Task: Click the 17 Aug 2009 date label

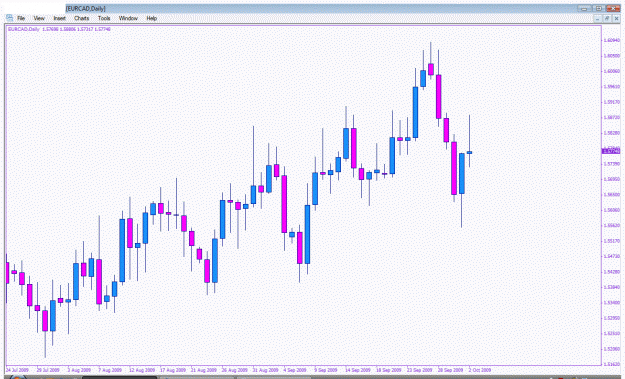Action: coord(173,370)
